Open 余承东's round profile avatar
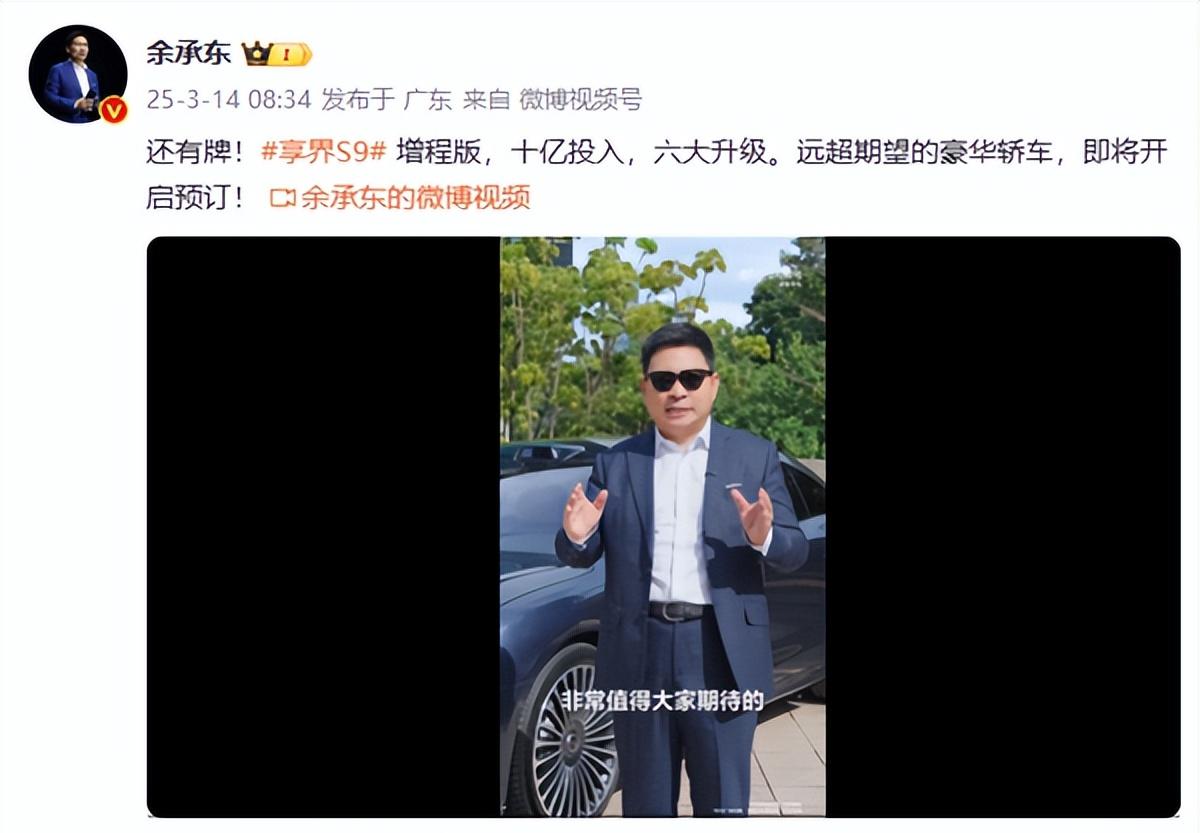This screenshot has height=833, width=1200. click(78, 74)
